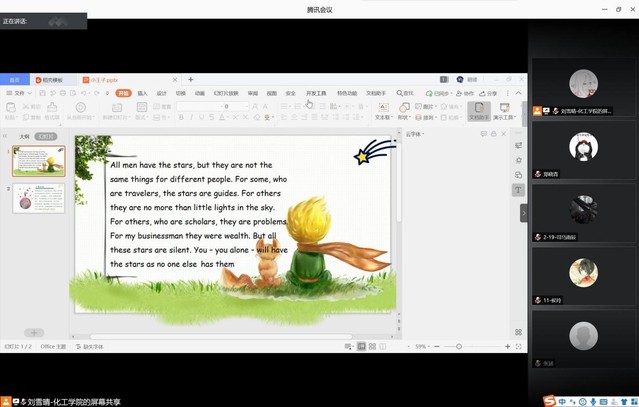
Task: Click 缺失字体 in status bar
Action: coord(92,347)
